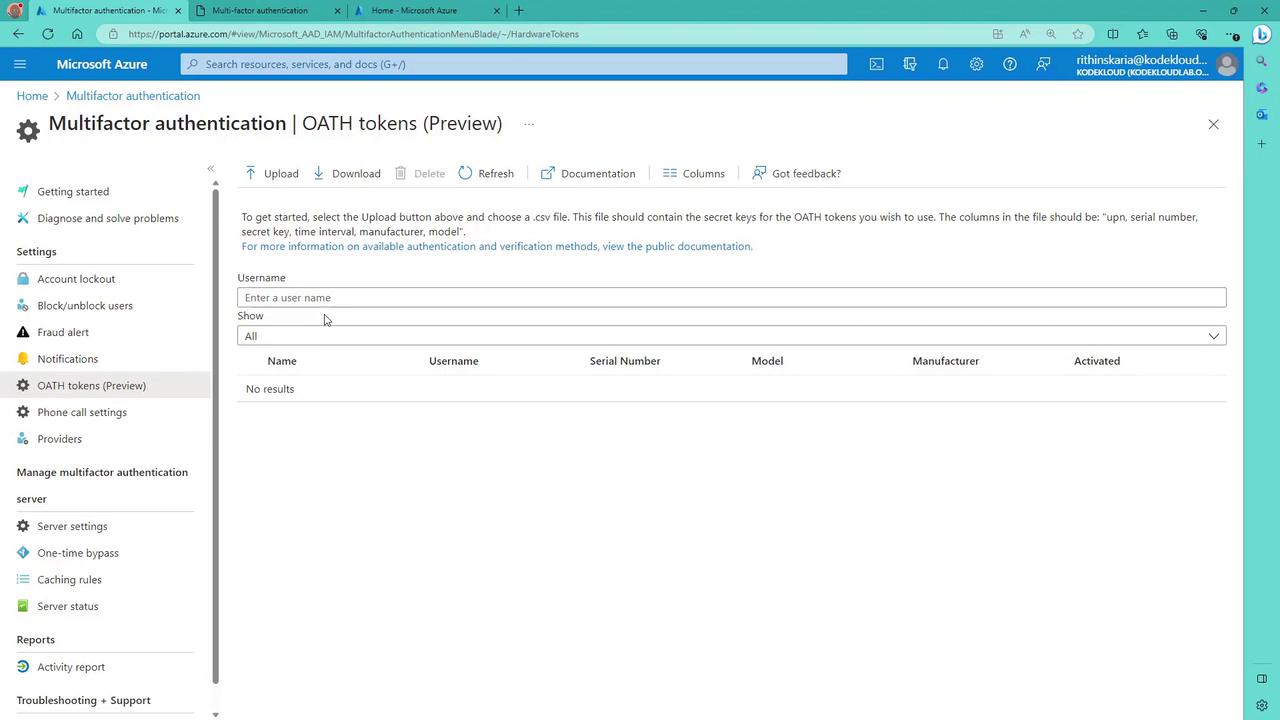Reload the page with browser refresh
This screenshot has width=1280, height=720.
48,34
